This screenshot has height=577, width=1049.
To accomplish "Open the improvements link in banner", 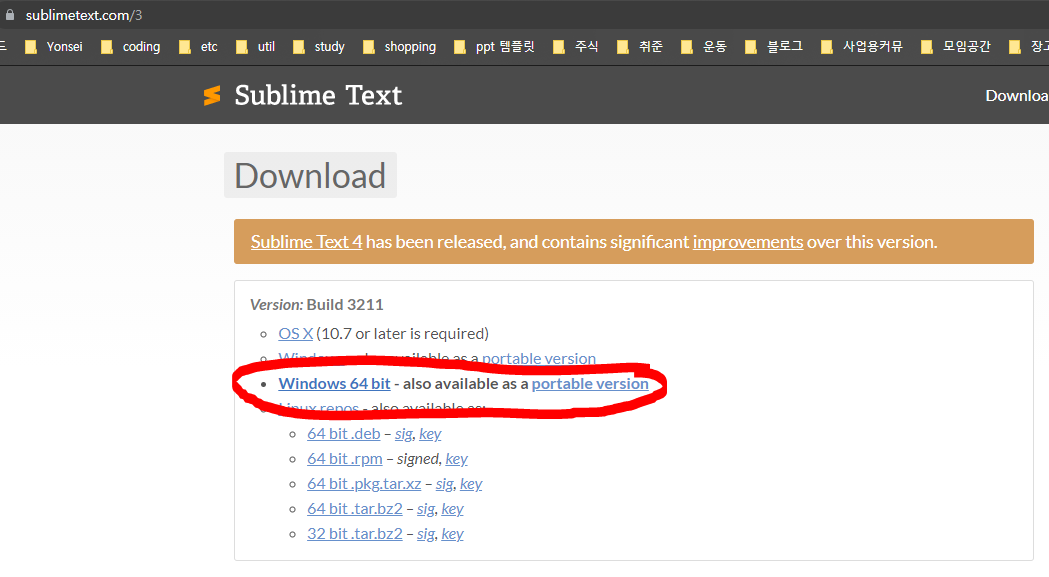I will [x=748, y=242].
